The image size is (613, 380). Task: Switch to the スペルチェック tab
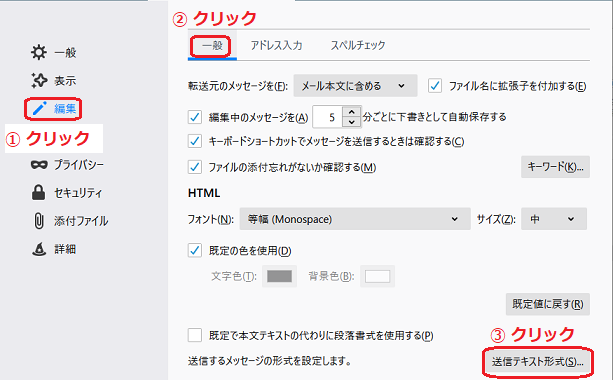[x=358, y=45]
